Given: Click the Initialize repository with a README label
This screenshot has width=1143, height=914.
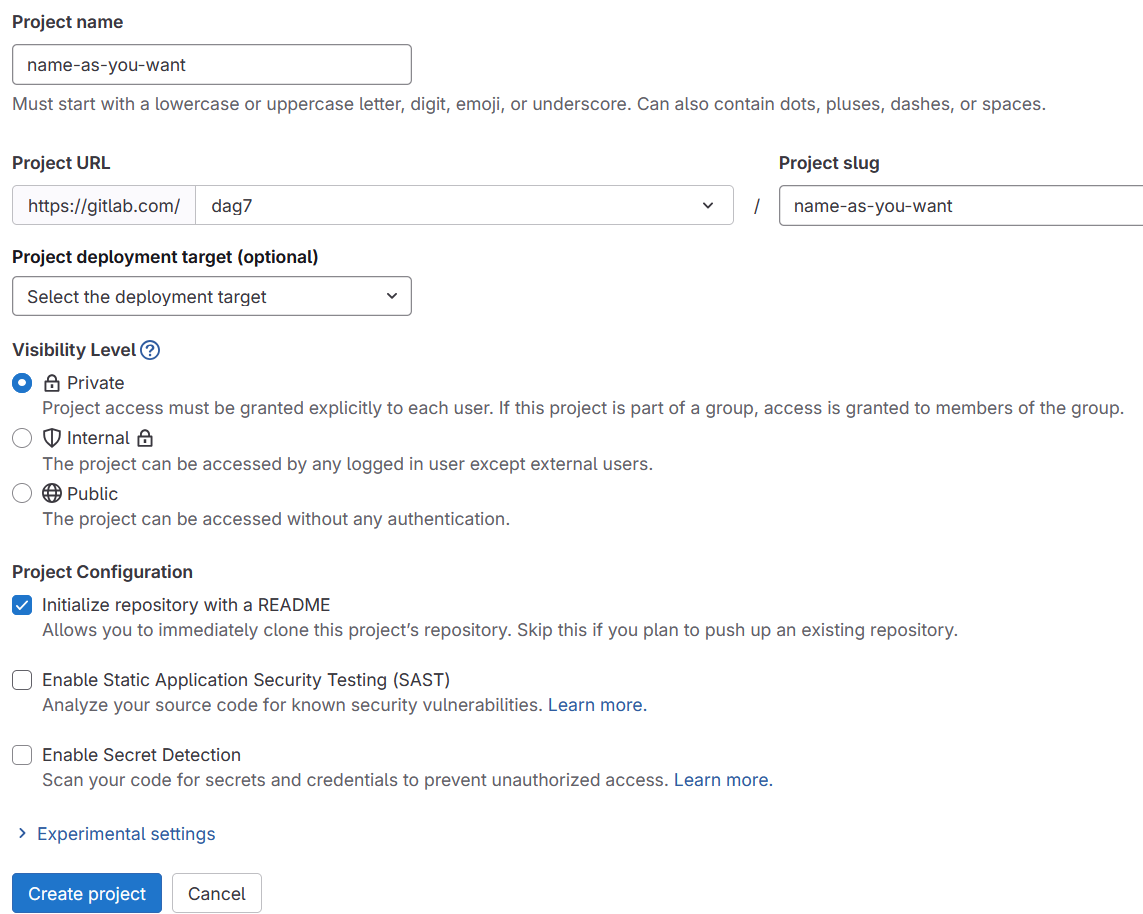Looking at the screenshot, I should [x=186, y=605].
